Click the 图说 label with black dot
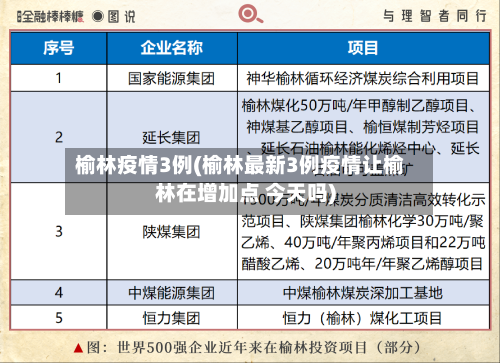Image resolution: width=500 pixels, height=363 pixels. pyautogui.click(x=114, y=16)
